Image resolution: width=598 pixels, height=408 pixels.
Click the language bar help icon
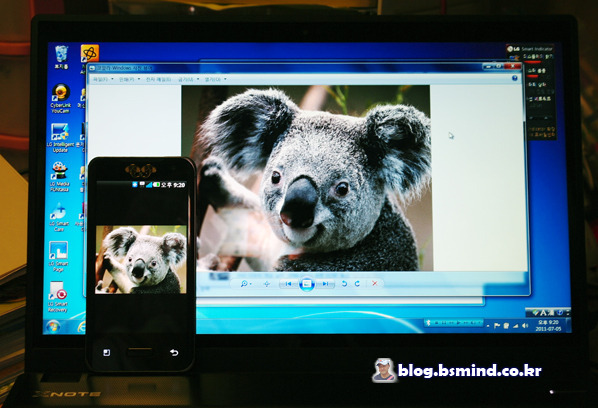coord(559,313)
